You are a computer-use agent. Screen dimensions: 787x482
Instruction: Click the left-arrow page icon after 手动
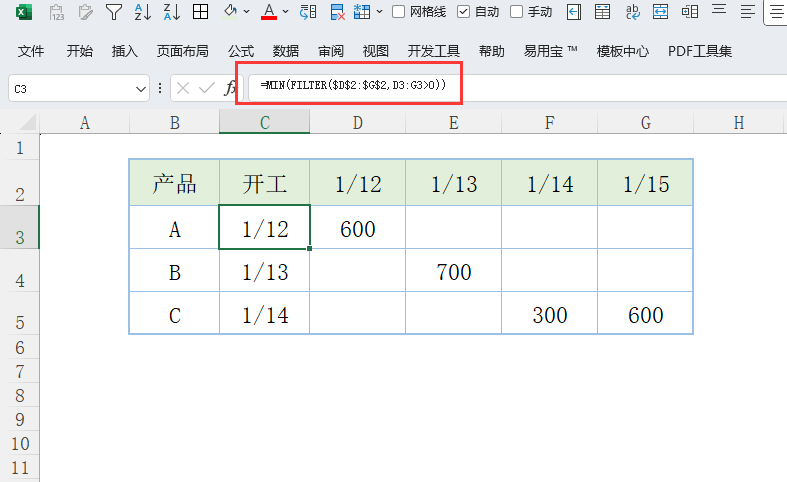[x=574, y=12]
